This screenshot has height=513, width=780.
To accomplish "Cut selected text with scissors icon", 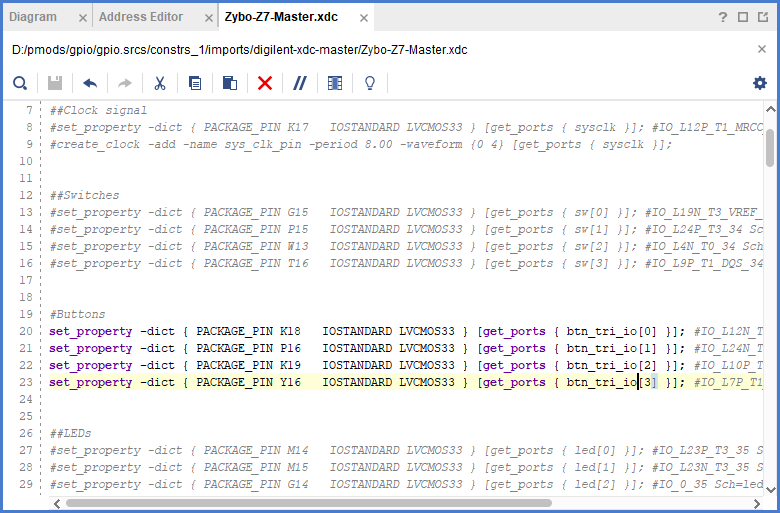I will [160, 83].
